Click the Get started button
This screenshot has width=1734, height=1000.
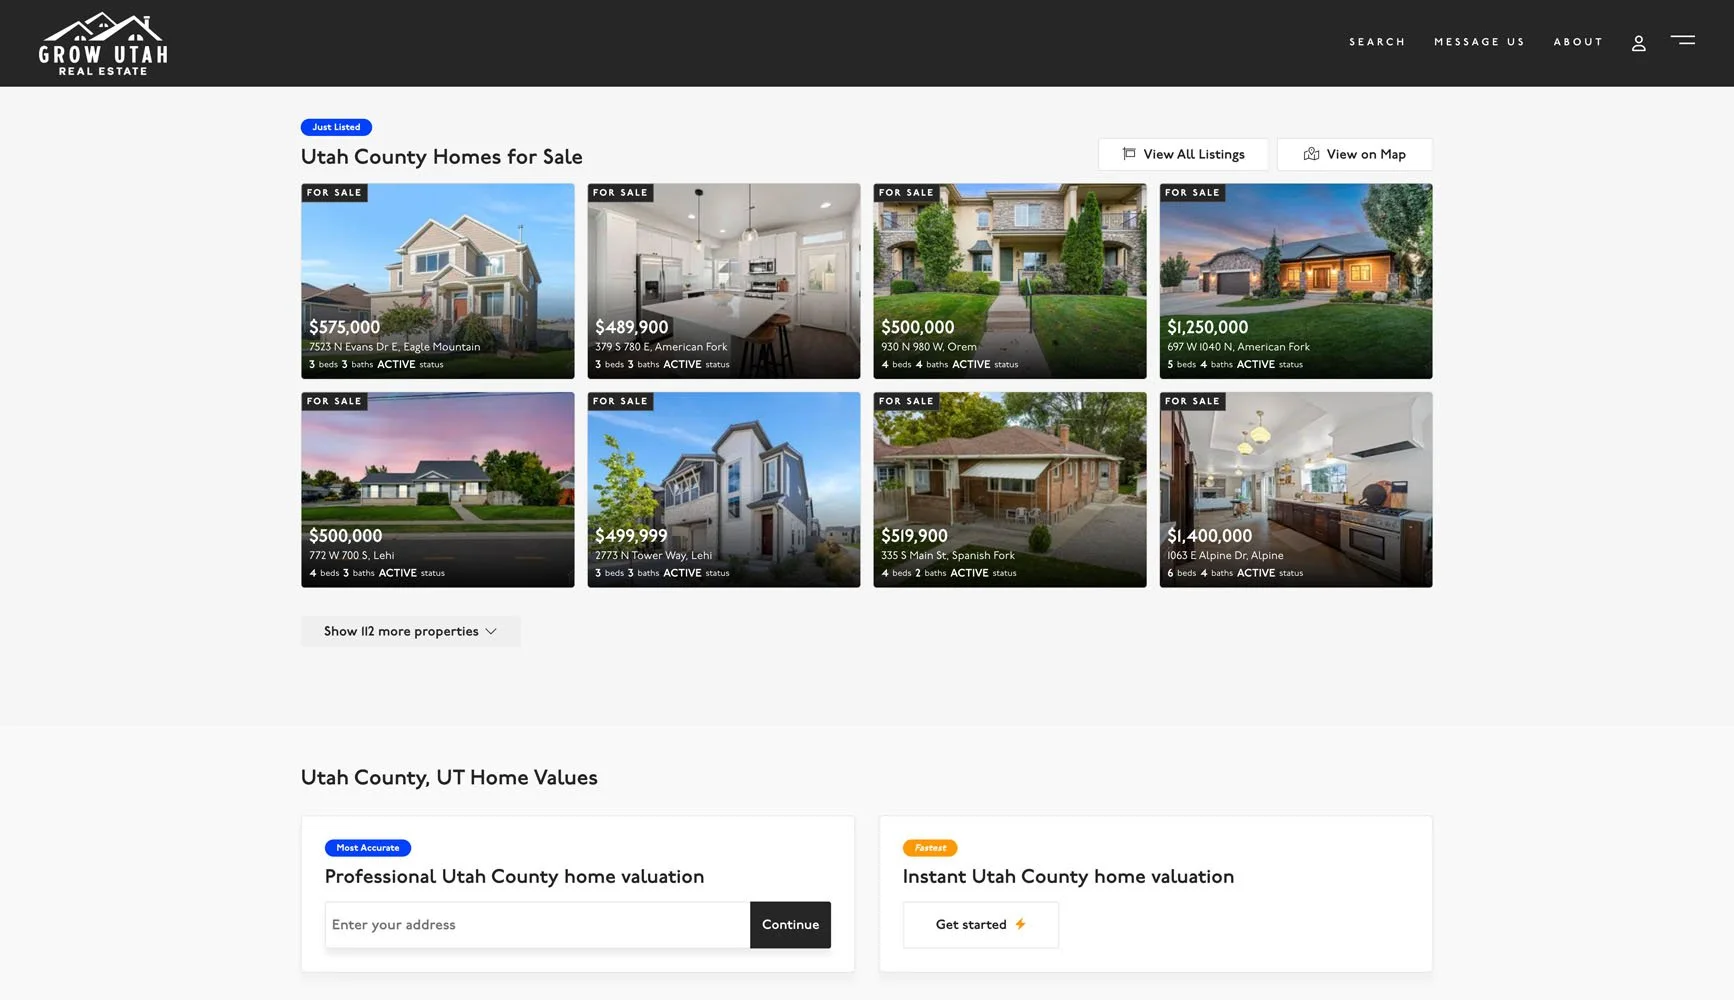[x=980, y=925]
